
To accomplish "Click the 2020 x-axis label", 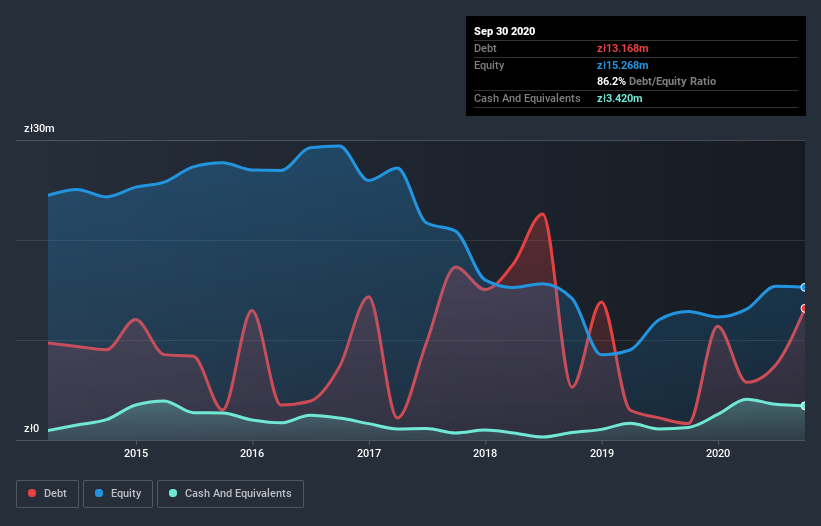I will tap(718, 453).
